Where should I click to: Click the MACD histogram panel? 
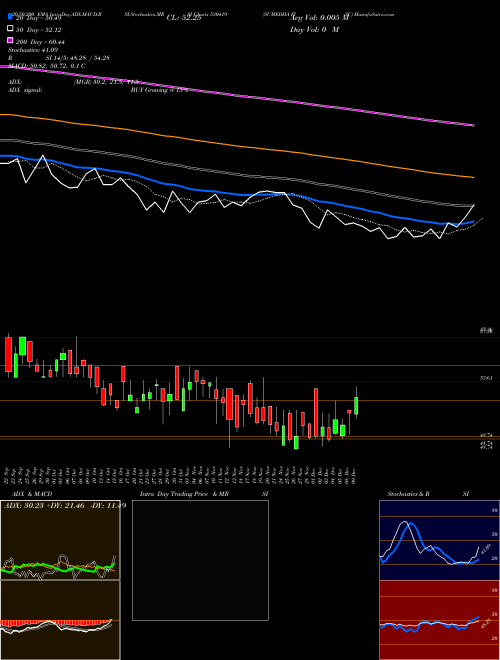tap(60, 620)
